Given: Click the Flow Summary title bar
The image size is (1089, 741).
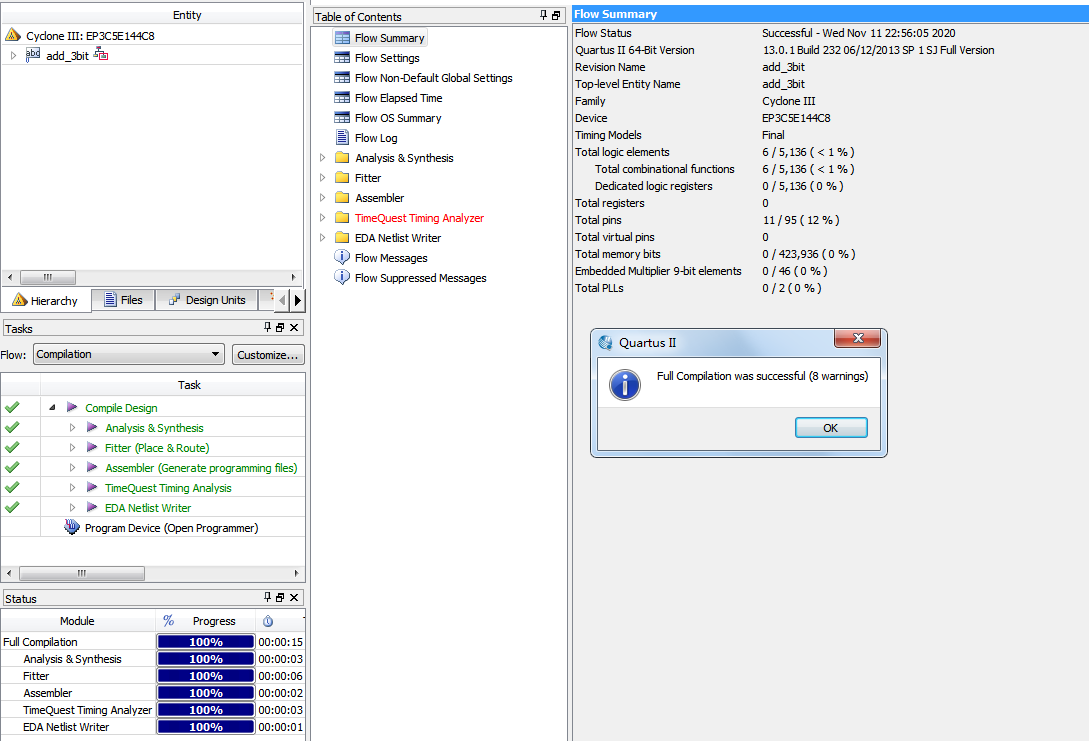Looking at the screenshot, I should tap(831, 14).
